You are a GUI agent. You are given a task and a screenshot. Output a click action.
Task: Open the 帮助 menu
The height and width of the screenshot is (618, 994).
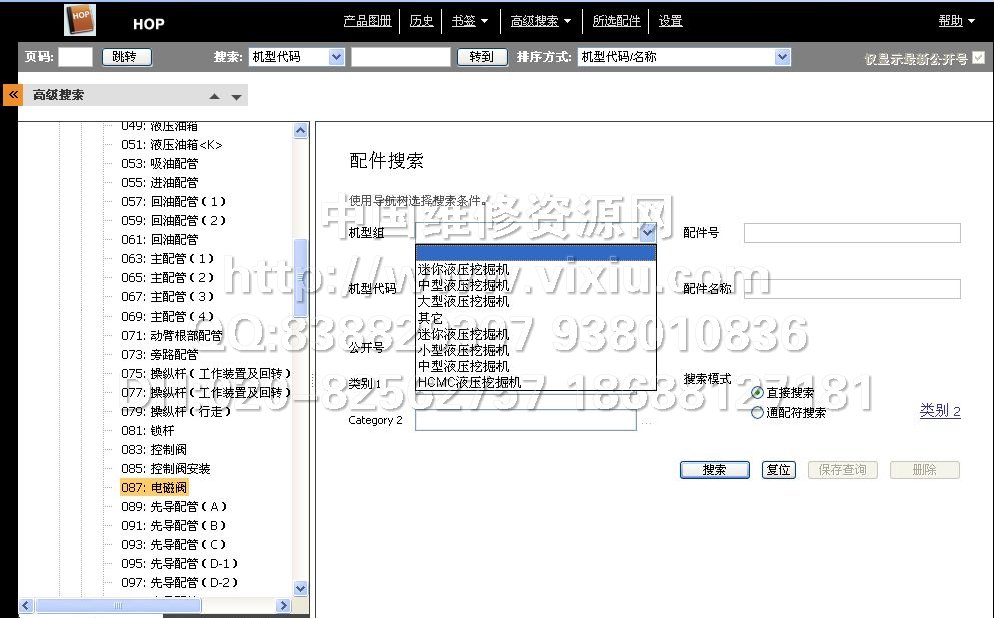[955, 21]
